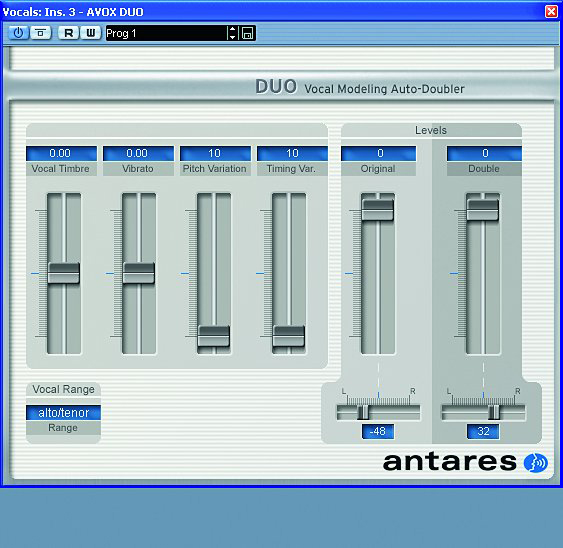Image resolution: width=563 pixels, height=548 pixels.
Task: Click the Vocal Range heading
Action: click(64, 389)
